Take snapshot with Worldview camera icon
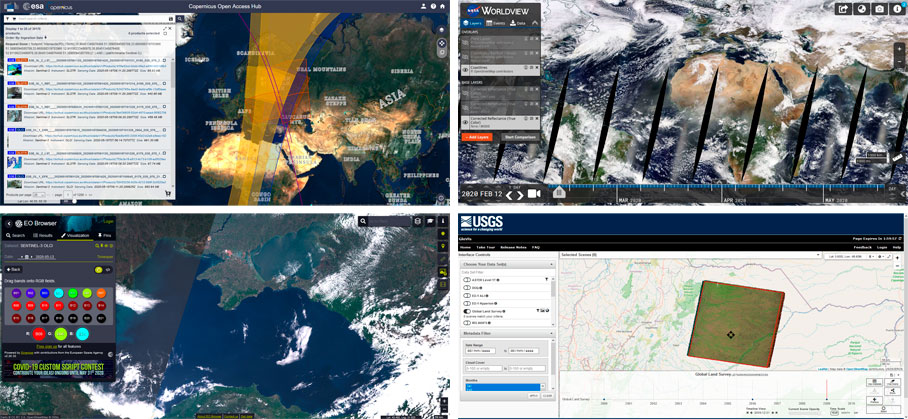Screen dimensions: 908x419 [x=880, y=9]
